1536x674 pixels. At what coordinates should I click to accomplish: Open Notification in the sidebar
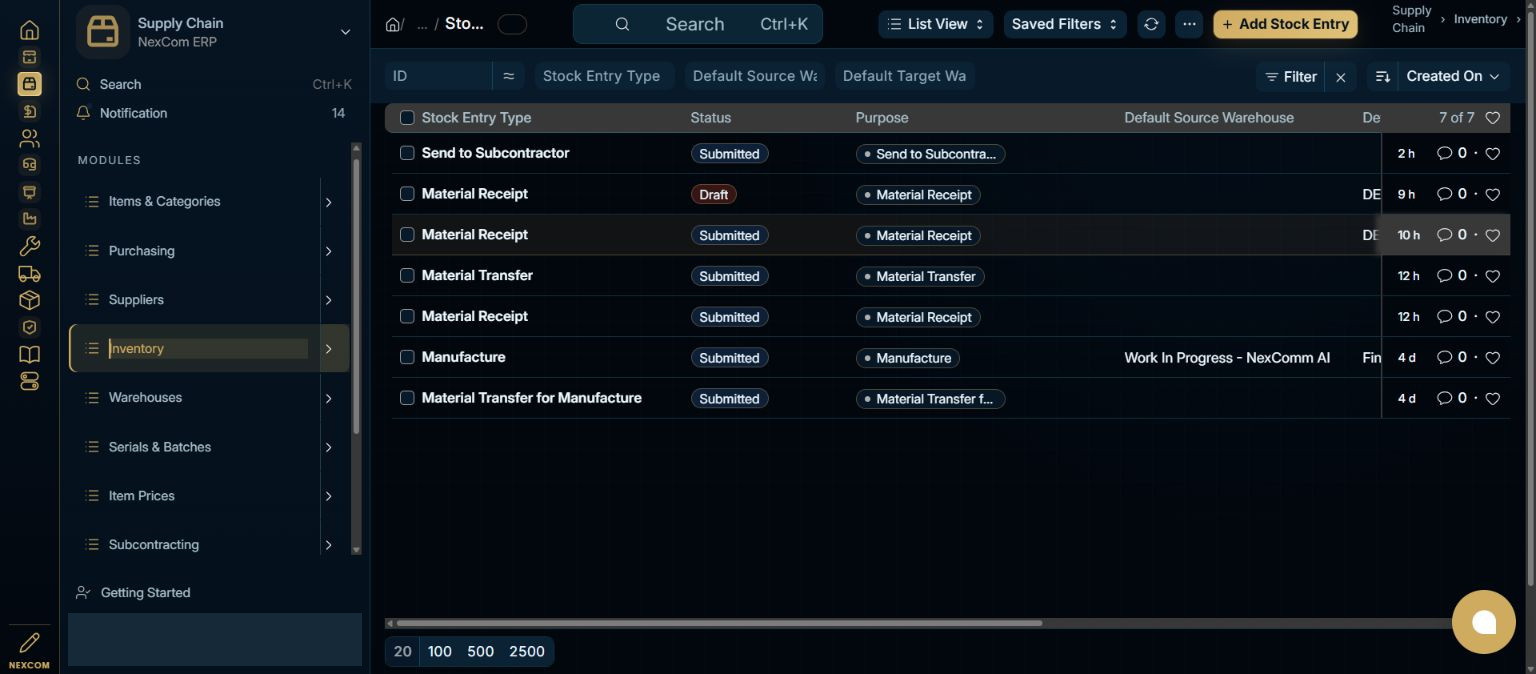(211, 113)
